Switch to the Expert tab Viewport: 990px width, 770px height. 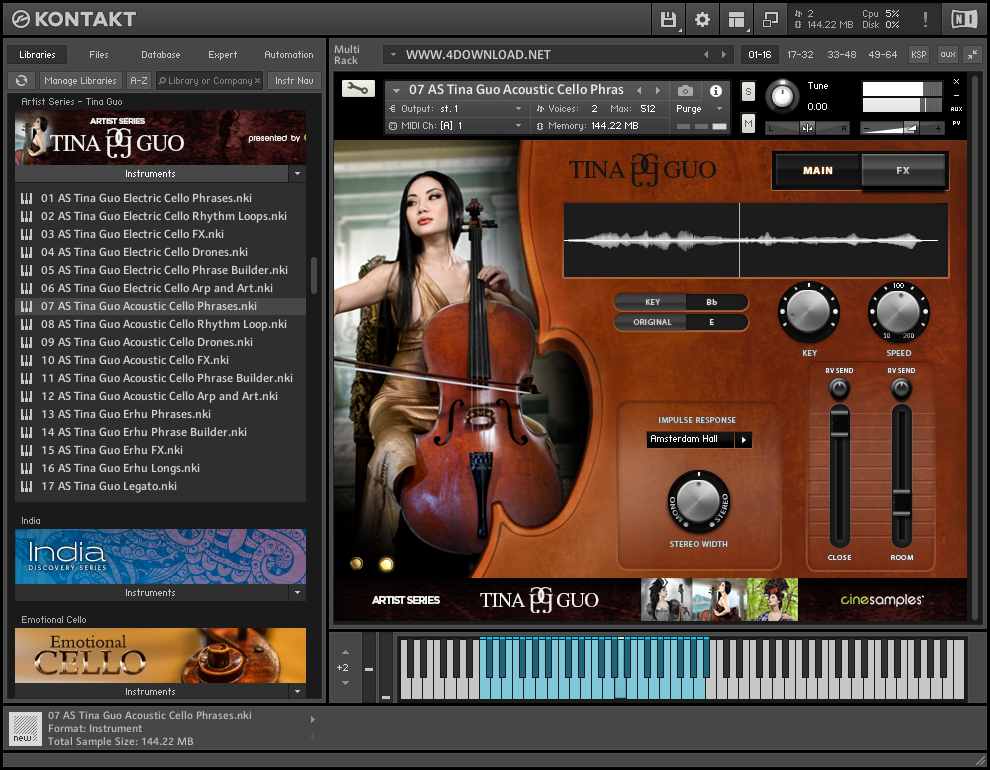point(222,55)
